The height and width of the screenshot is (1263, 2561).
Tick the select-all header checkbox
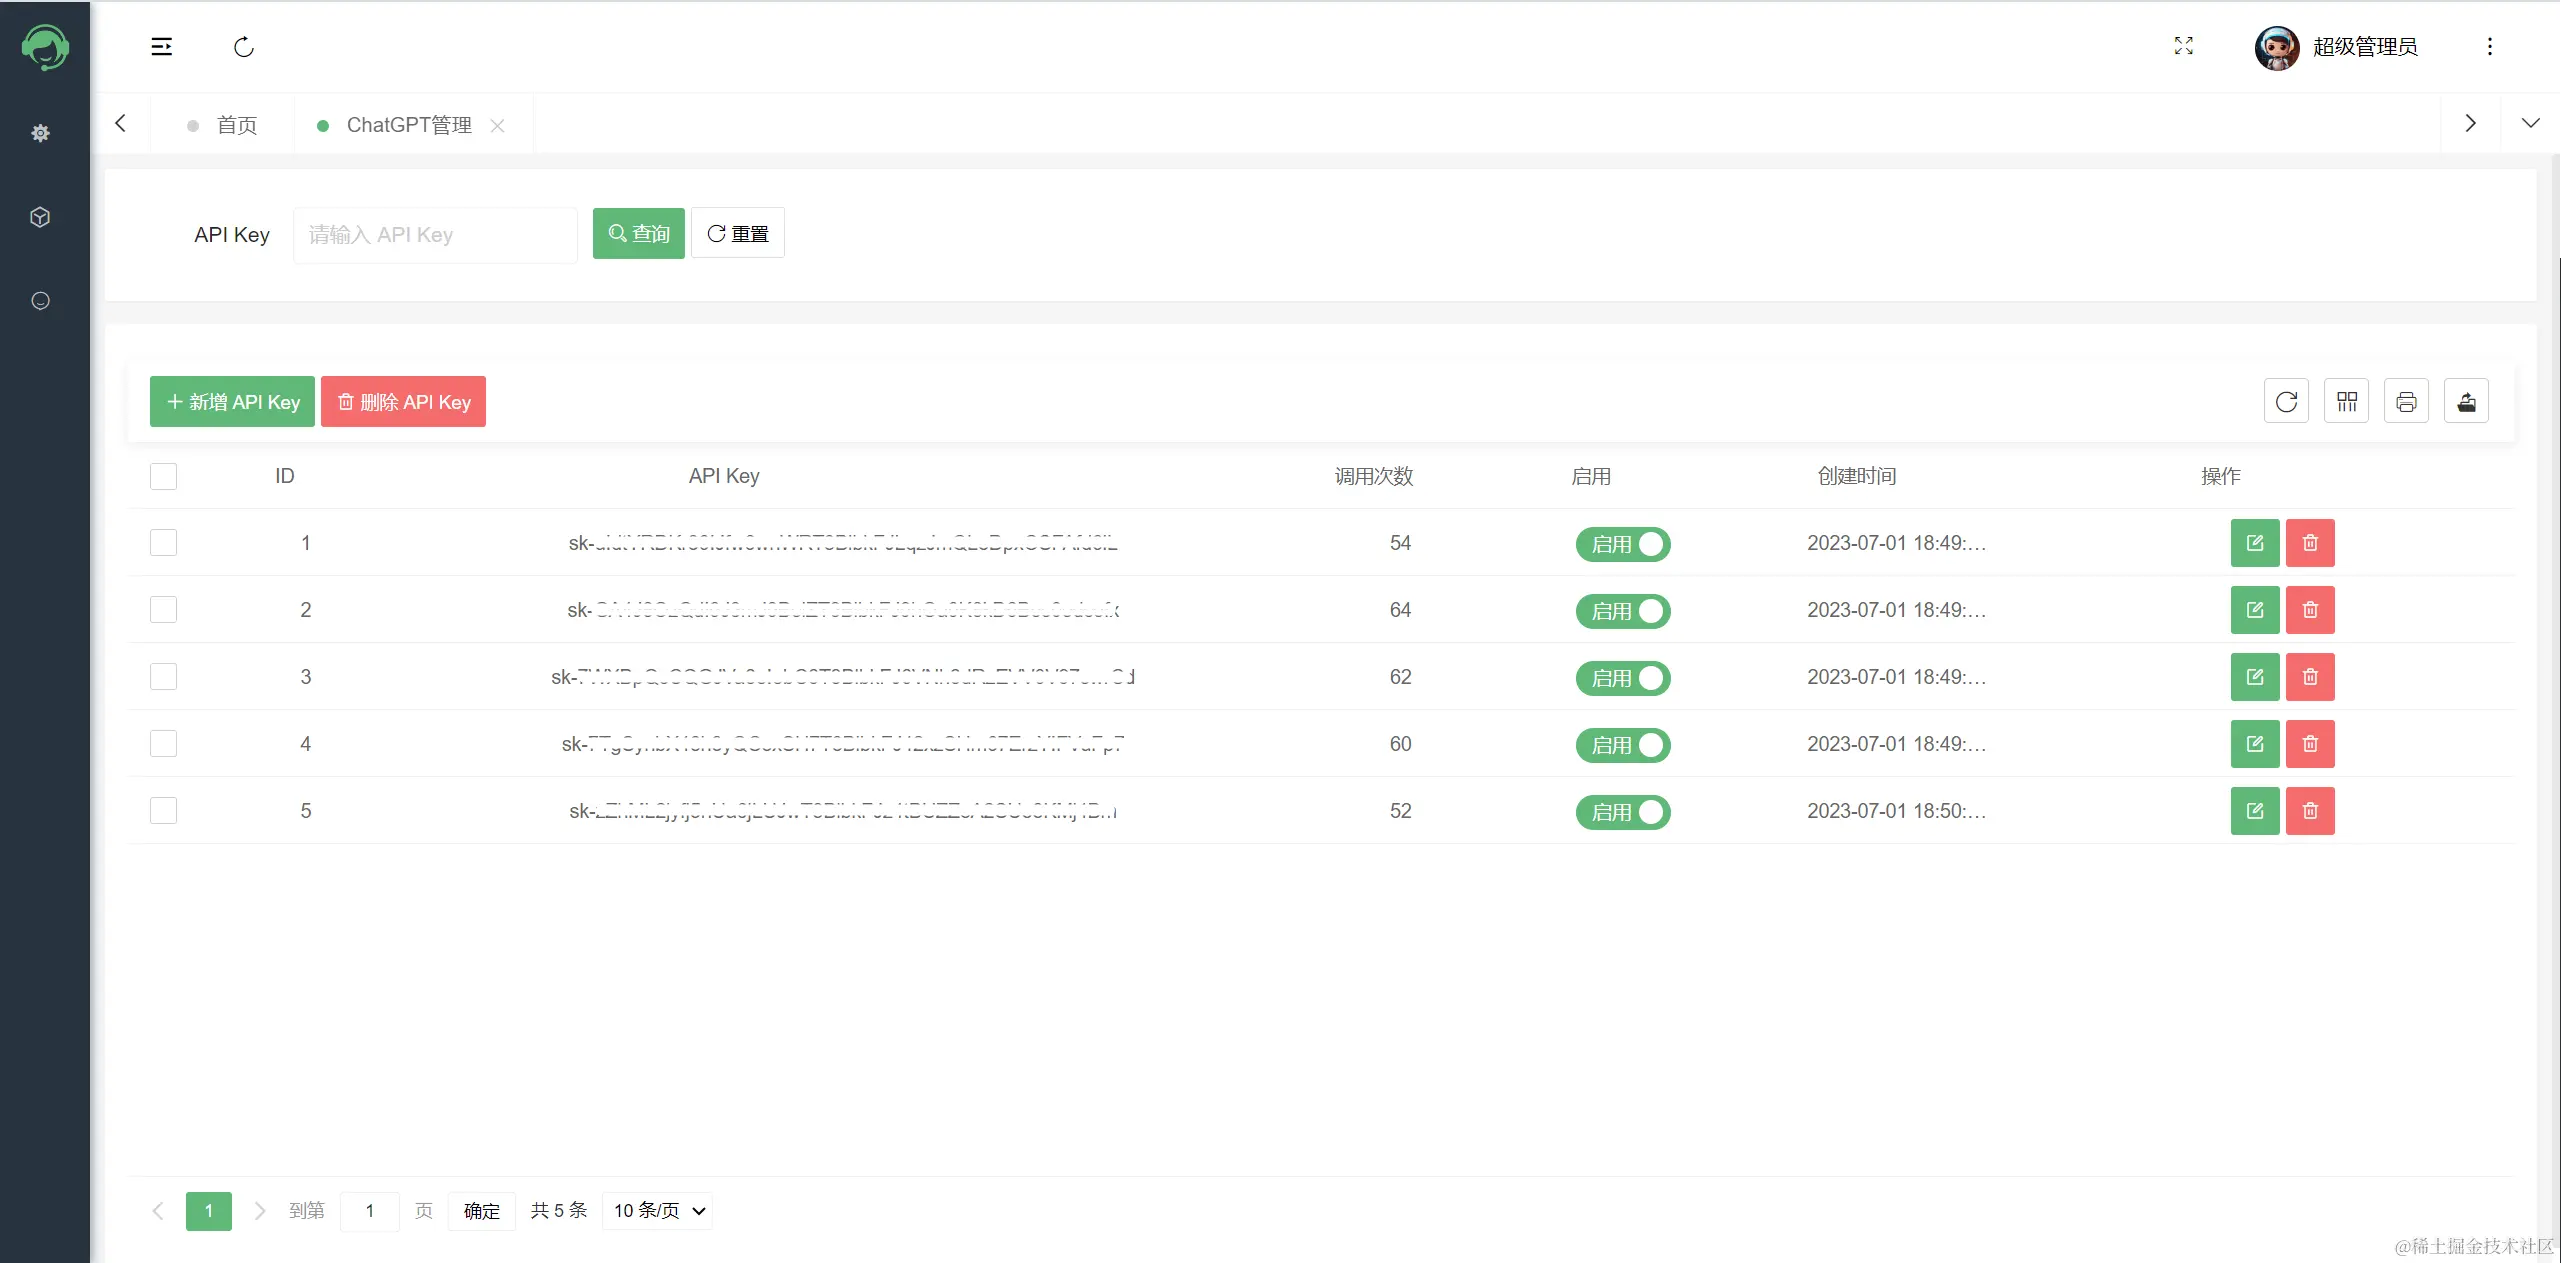(x=163, y=476)
